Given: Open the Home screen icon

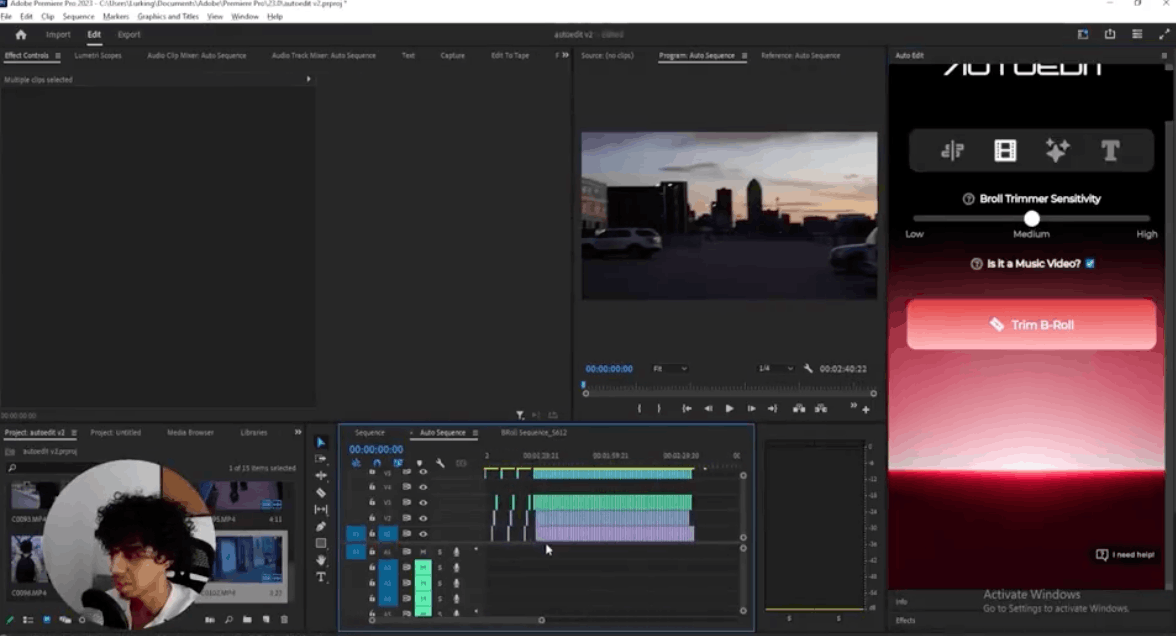Looking at the screenshot, I should [20, 35].
